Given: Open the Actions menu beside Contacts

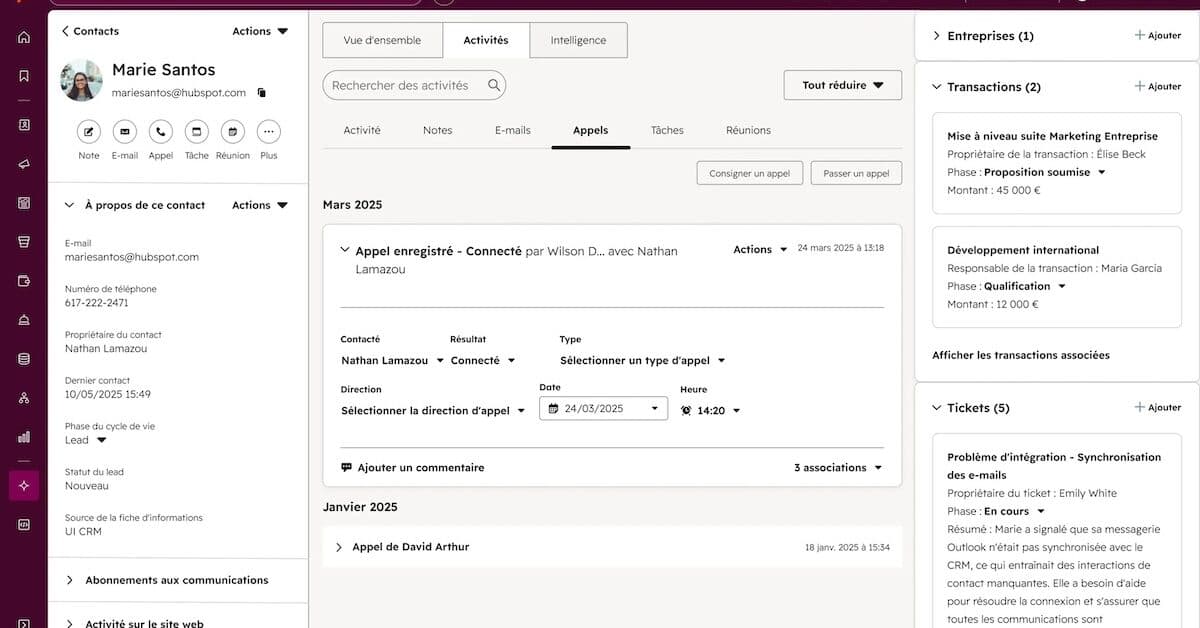Looking at the screenshot, I should [260, 31].
